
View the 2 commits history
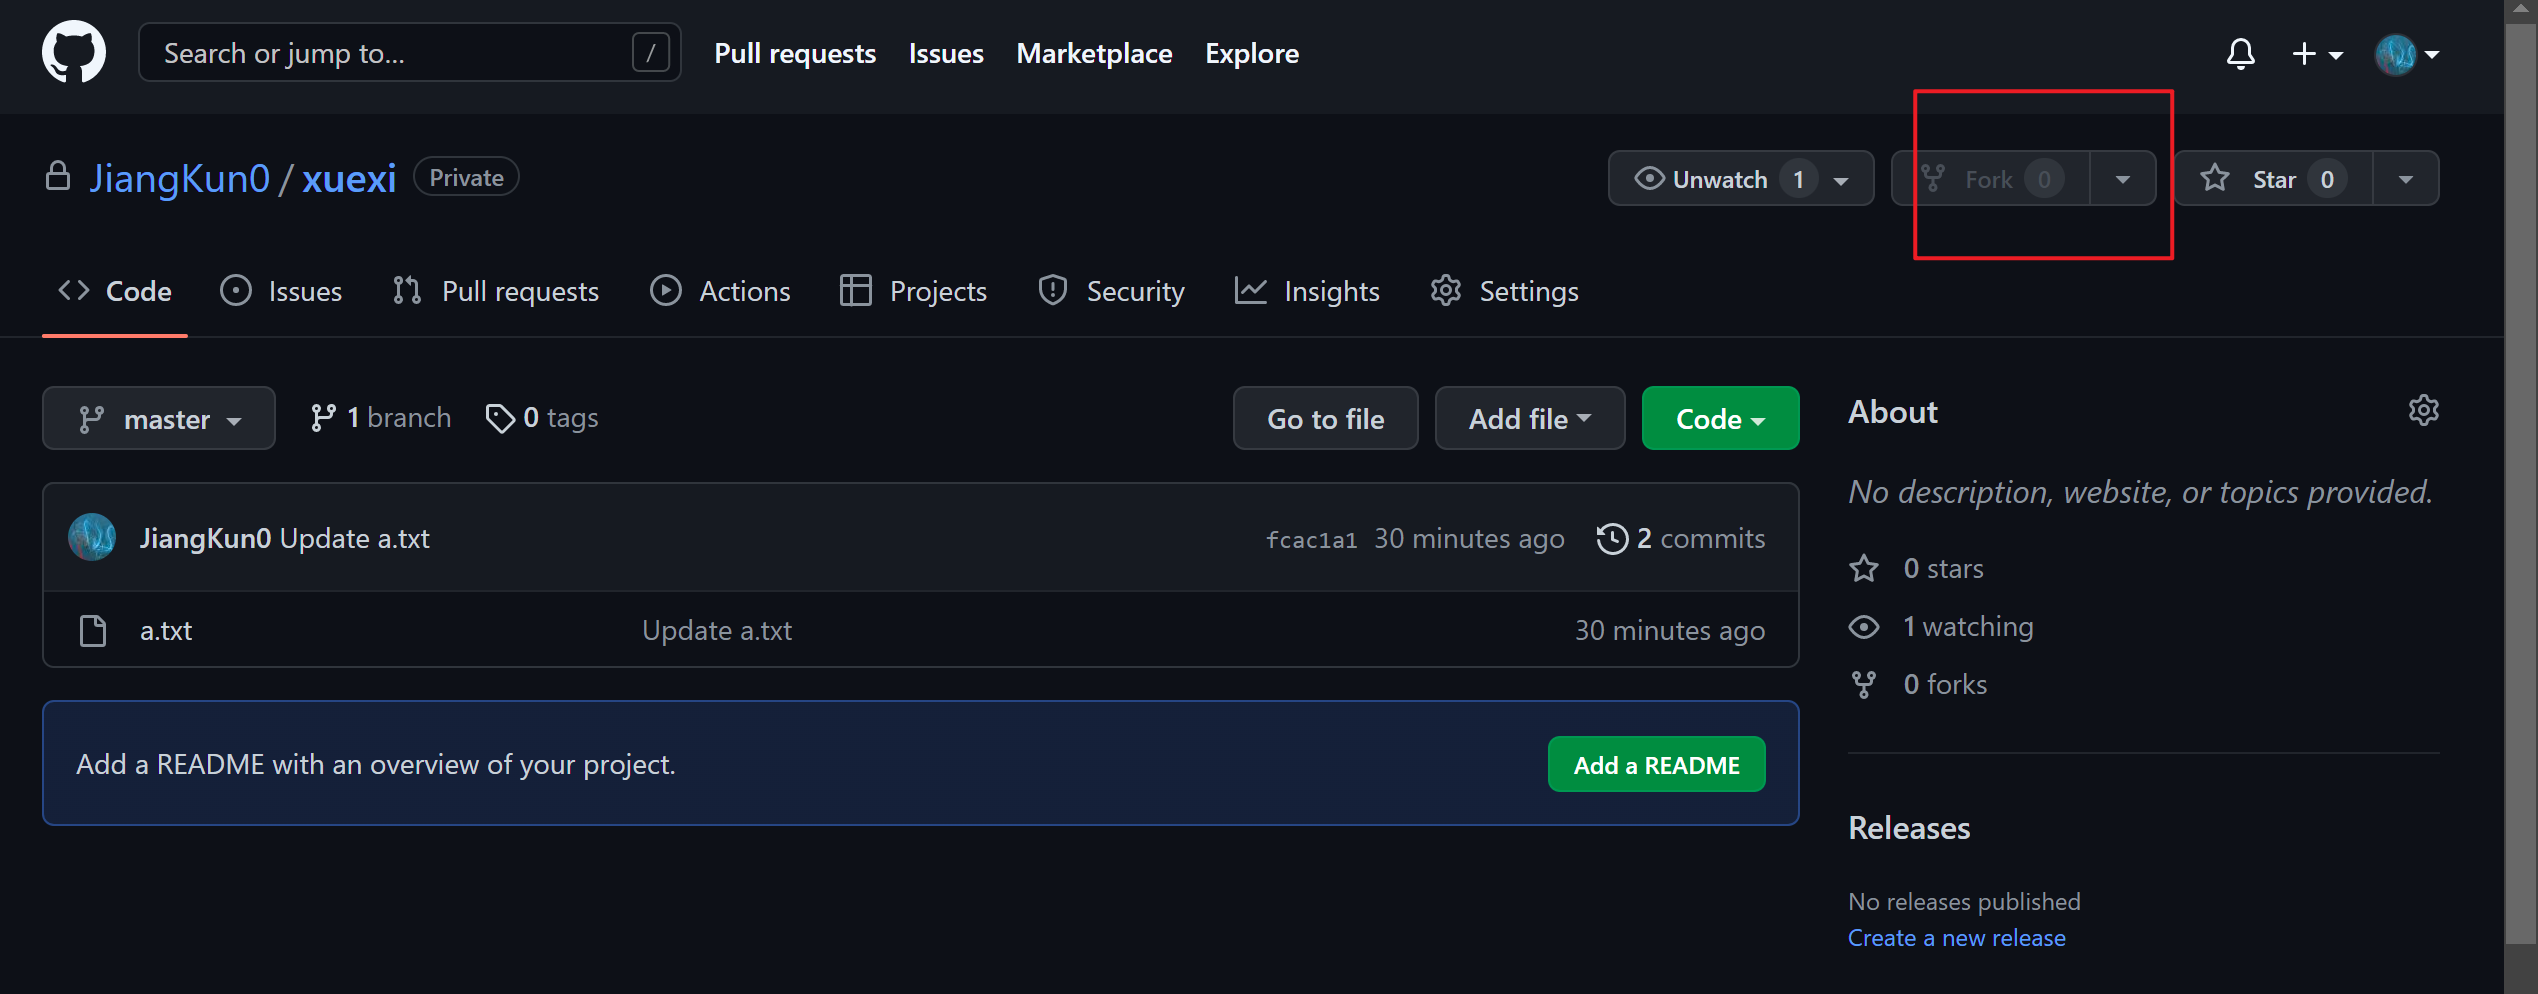[1681, 538]
